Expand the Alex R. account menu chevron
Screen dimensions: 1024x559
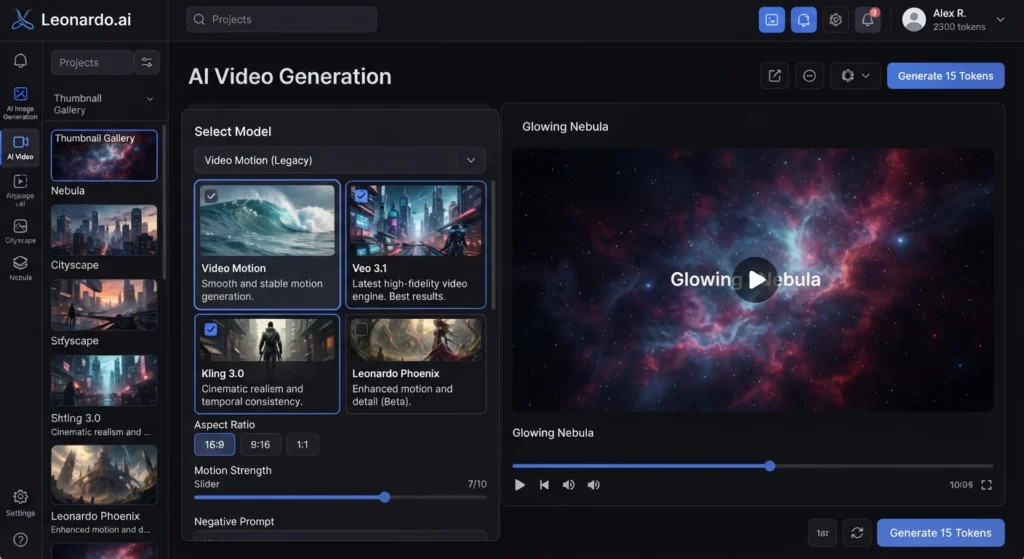[1000, 20]
